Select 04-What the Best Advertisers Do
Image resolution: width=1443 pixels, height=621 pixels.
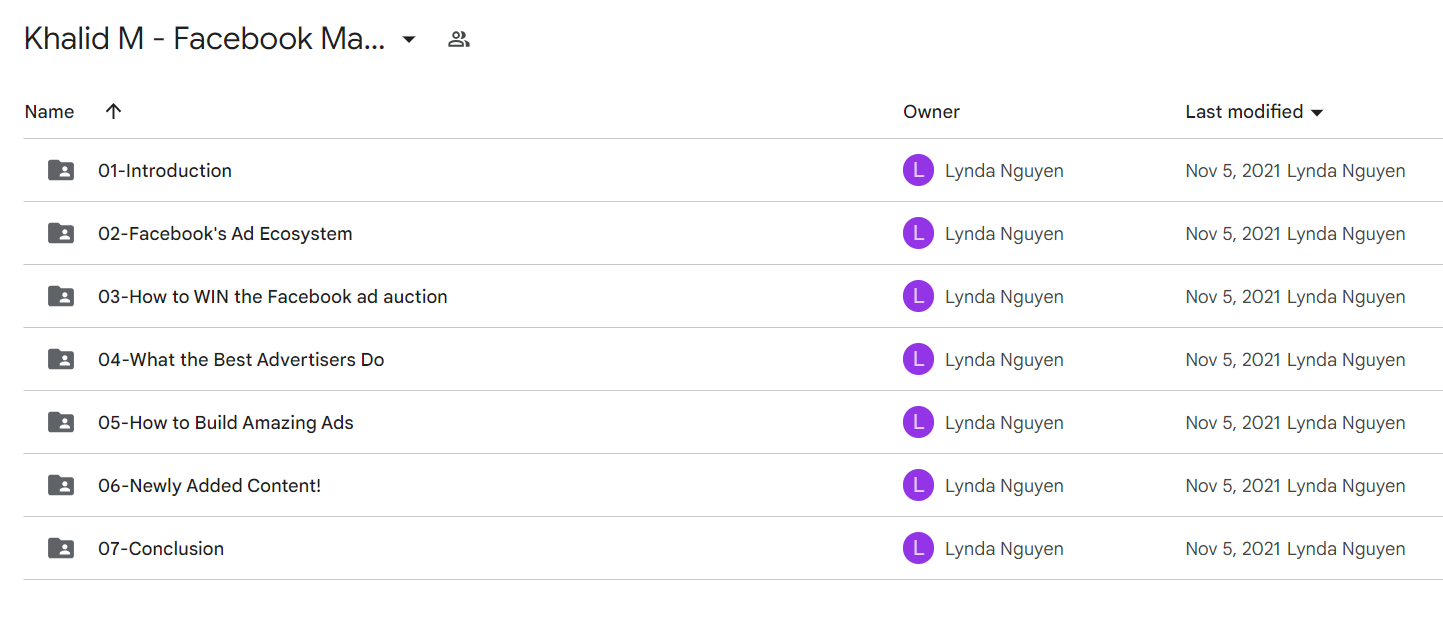[241, 360]
